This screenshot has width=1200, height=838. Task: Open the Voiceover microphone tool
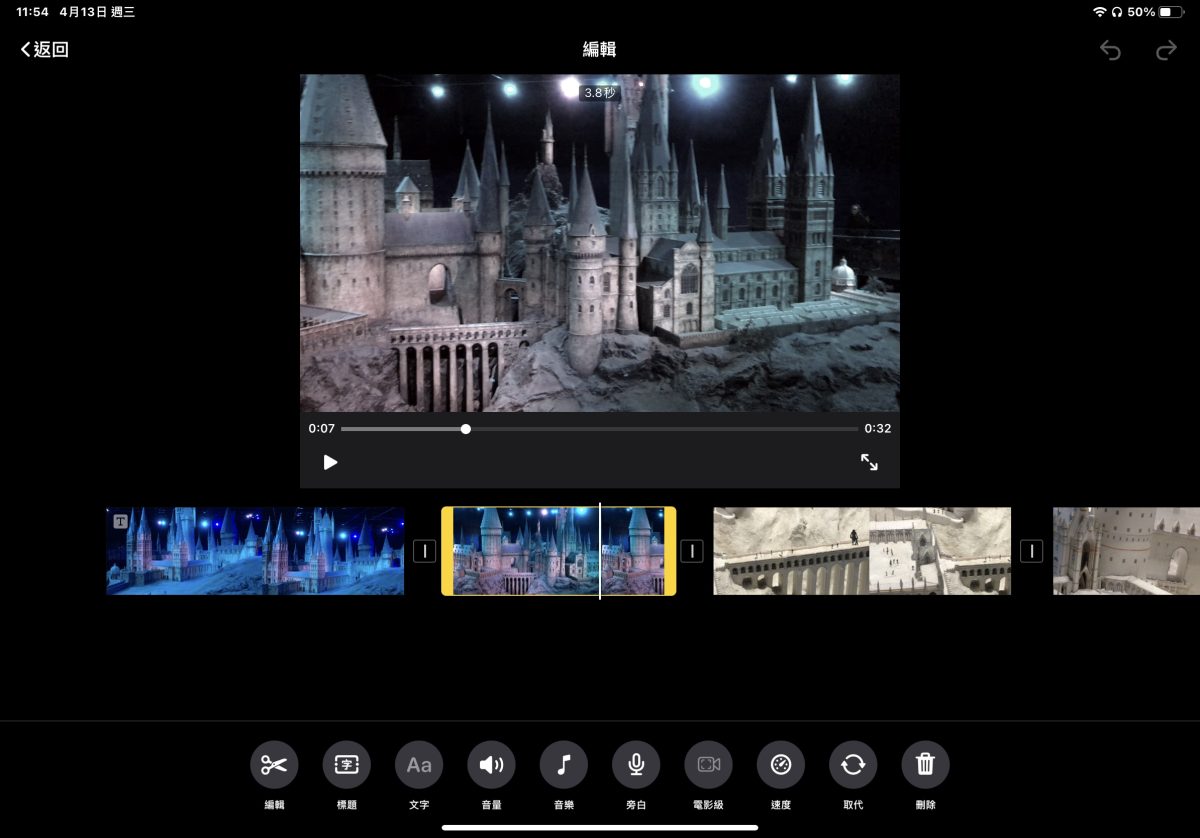[x=636, y=765]
